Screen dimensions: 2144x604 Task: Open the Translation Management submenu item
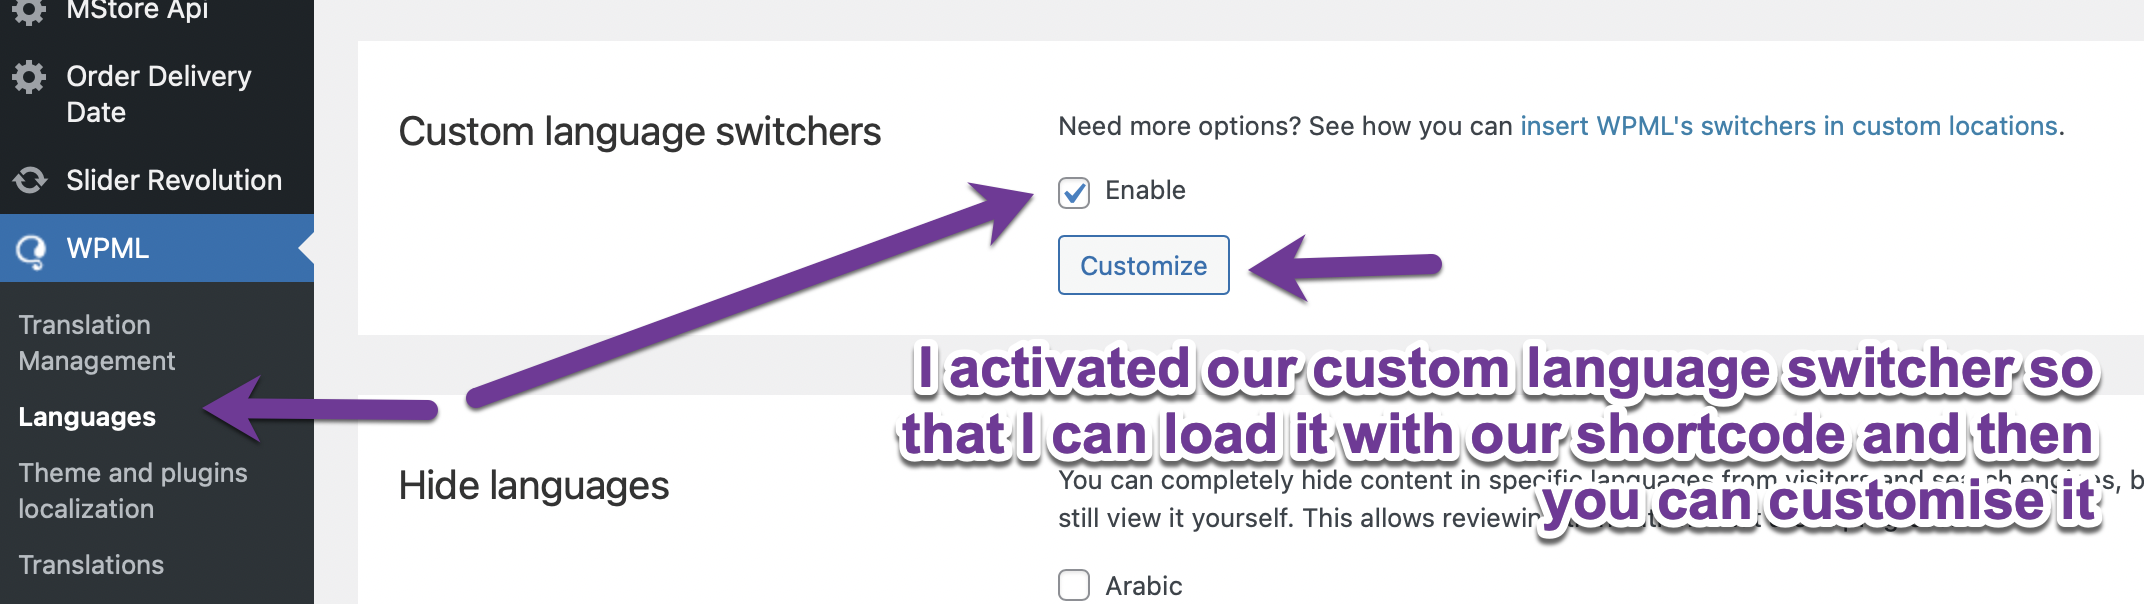coord(97,343)
